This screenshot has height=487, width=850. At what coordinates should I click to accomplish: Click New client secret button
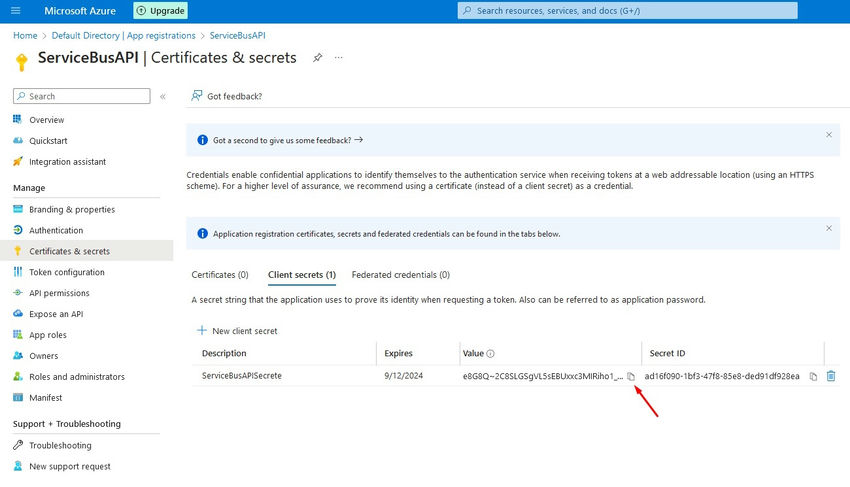(237, 331)
